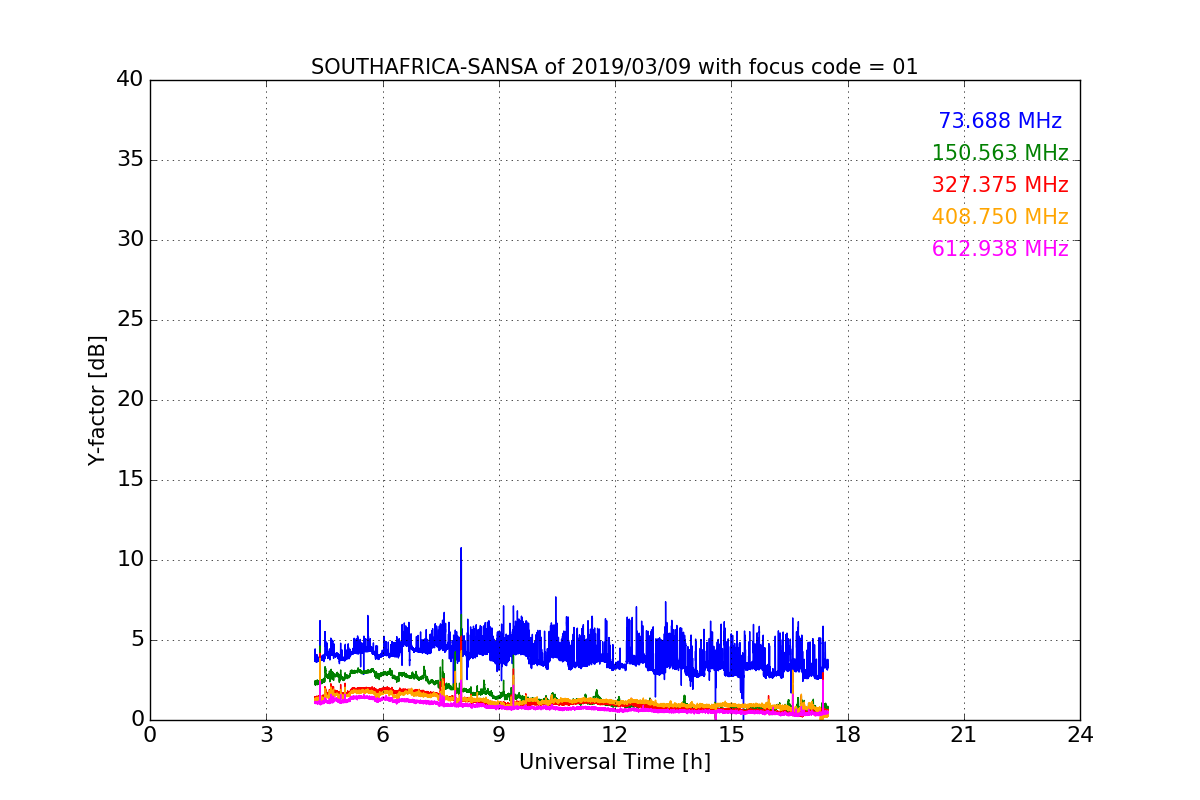Click the Y-factor [dB] axis label
This screenshot has height=800, width=1200.
click(97, 400)
